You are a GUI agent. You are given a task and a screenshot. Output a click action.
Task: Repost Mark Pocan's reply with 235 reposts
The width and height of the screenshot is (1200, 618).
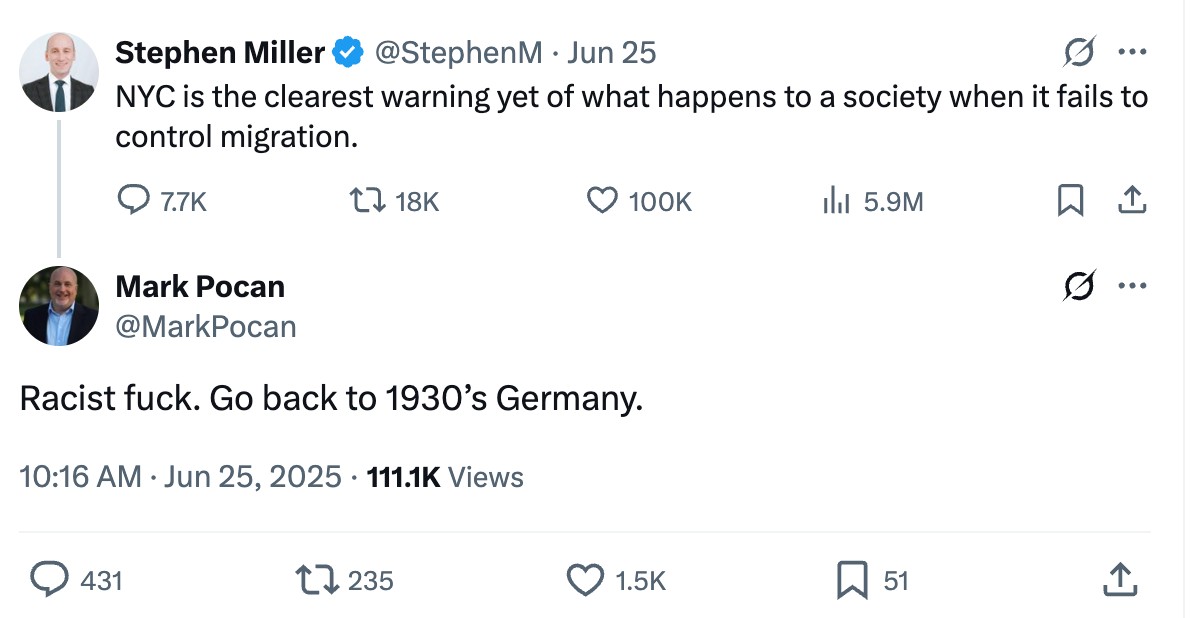(x=345, y=579)
